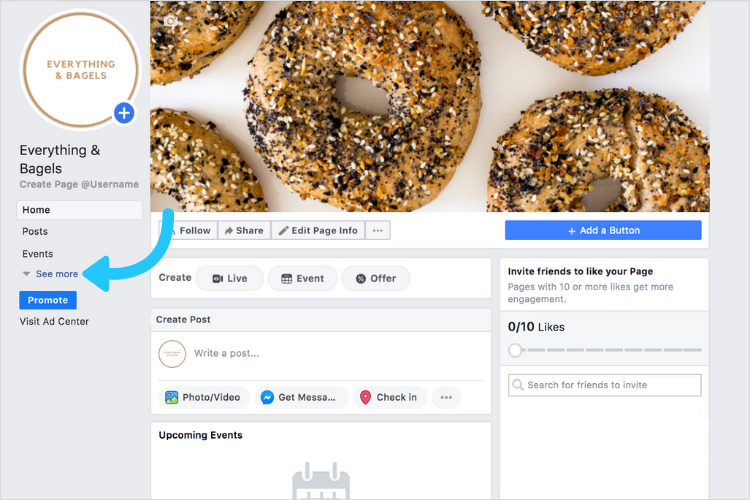Click Add a Button
Viewport: 750px width, 500px height.
point(603,230)
